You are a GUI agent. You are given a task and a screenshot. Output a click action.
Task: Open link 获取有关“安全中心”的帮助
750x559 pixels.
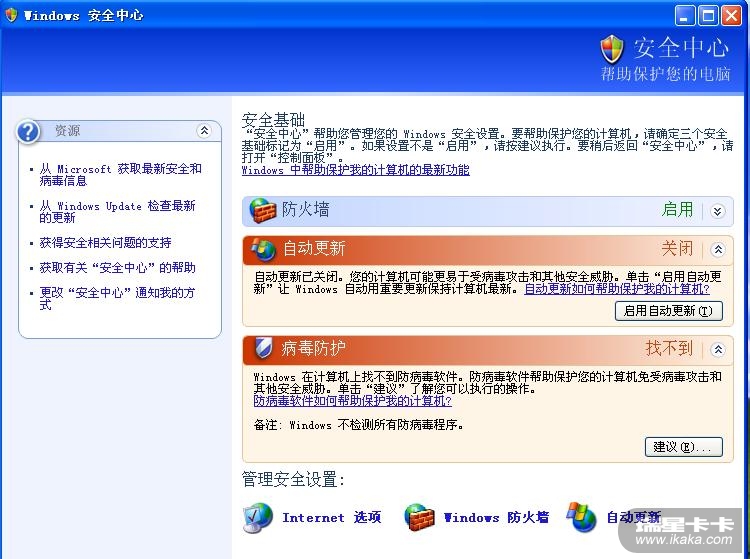[118, 268]
